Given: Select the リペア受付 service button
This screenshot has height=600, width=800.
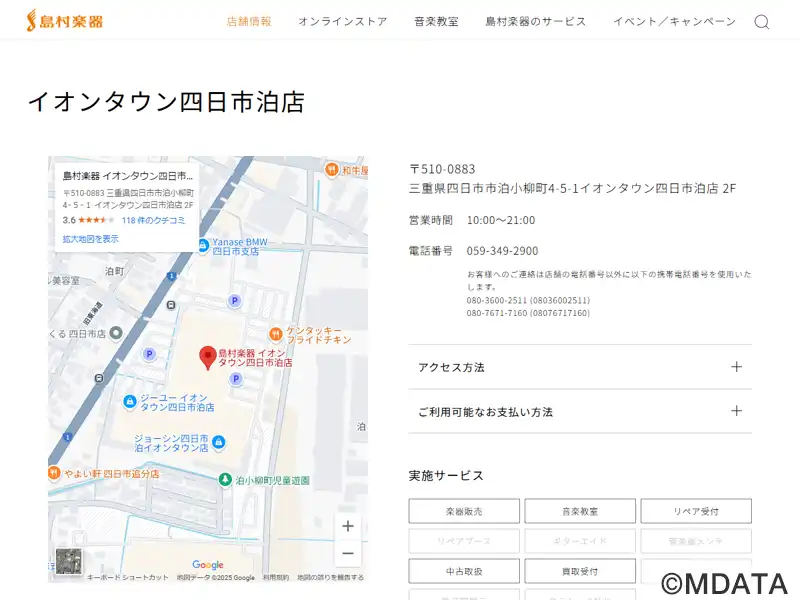Looking at the screenshot, I should pyautogui.click(x=696, y=511).
